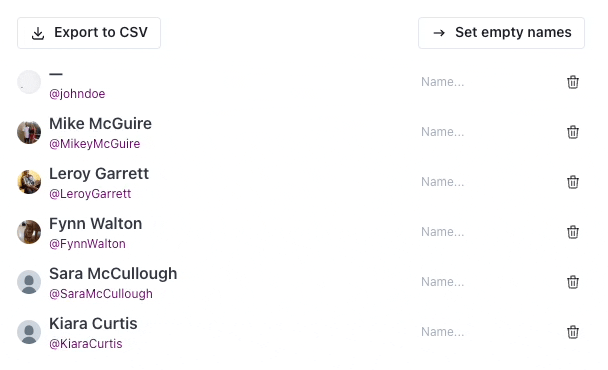The height and width of the screenshot is (370, 608).
Task: Click the Export to CSV button
Action: click(89, 33)
